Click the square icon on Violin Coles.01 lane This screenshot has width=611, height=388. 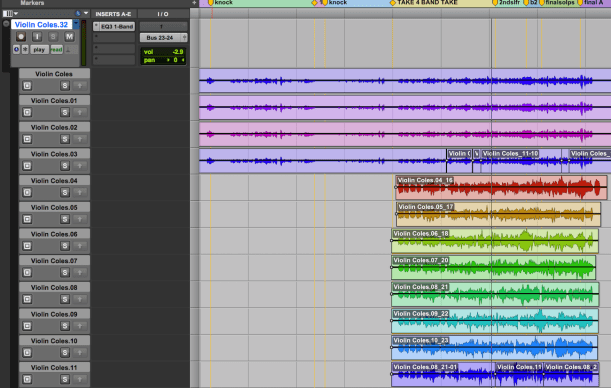[27, 113]
